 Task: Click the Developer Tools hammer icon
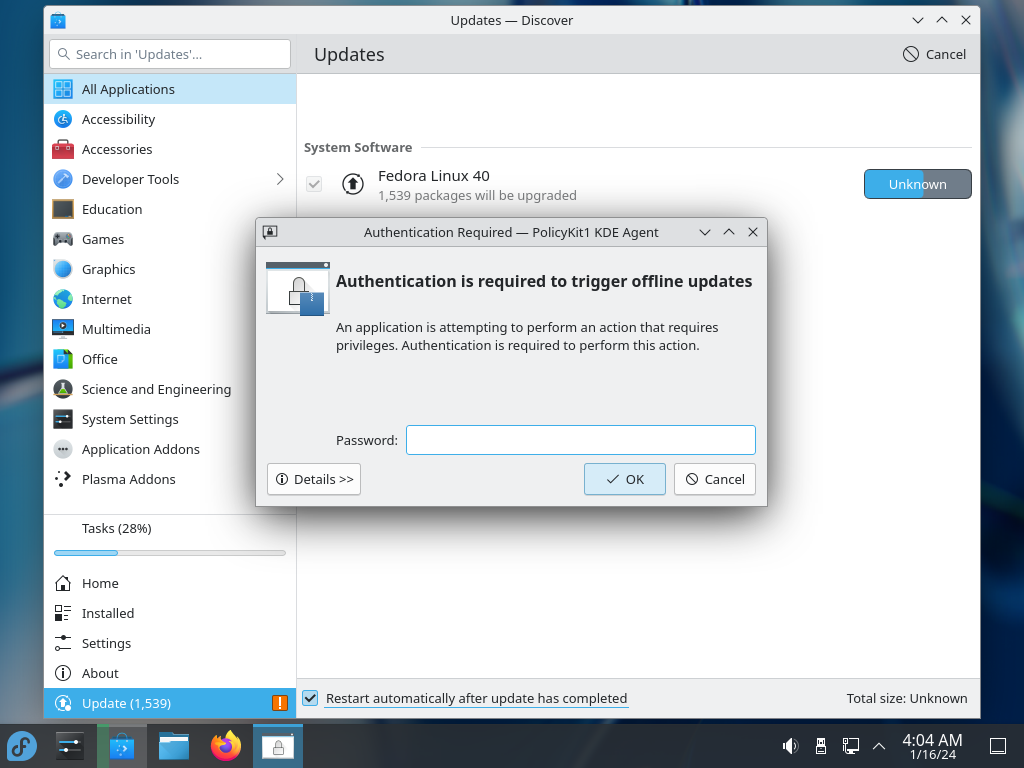point(63,179)
